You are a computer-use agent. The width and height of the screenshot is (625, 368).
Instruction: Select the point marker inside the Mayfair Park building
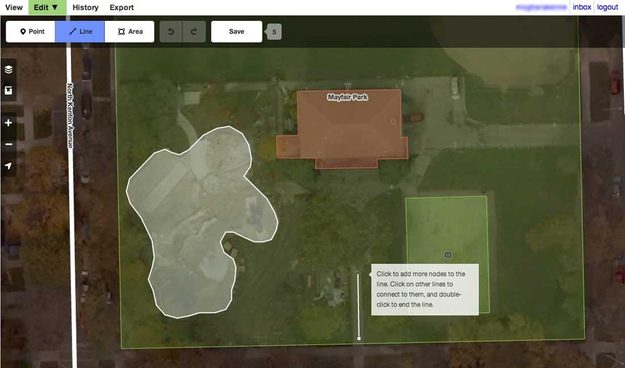pyautogui.click(x=393, y=122)
